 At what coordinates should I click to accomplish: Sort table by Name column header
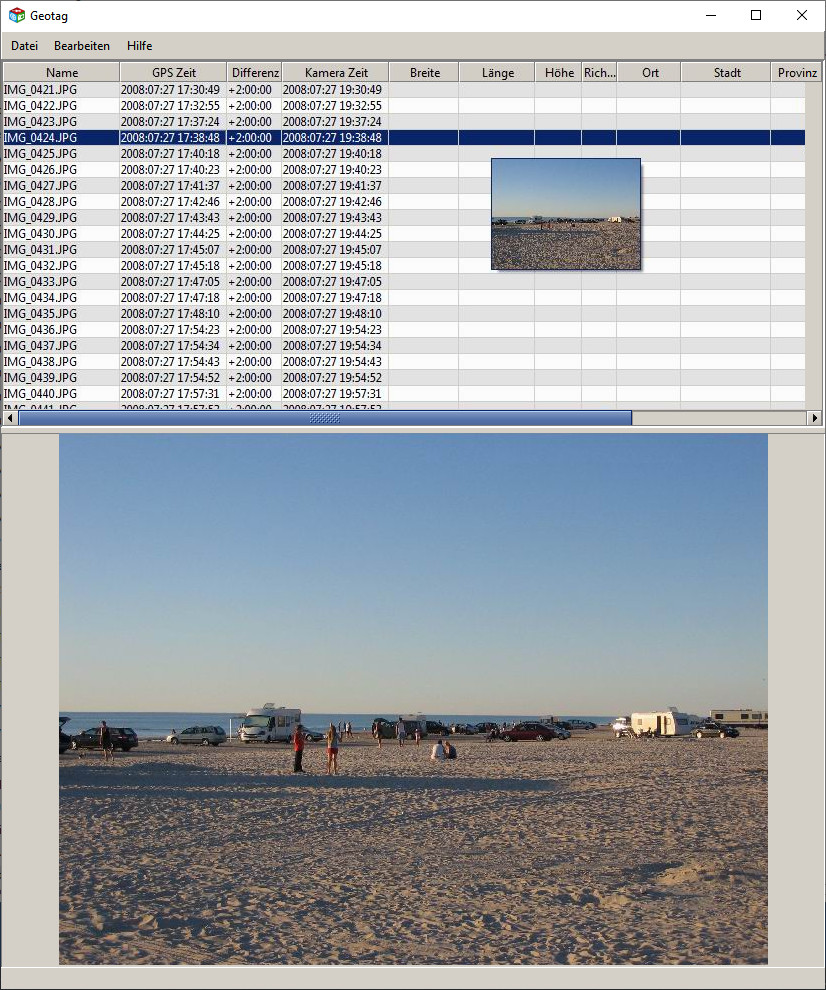62,73
